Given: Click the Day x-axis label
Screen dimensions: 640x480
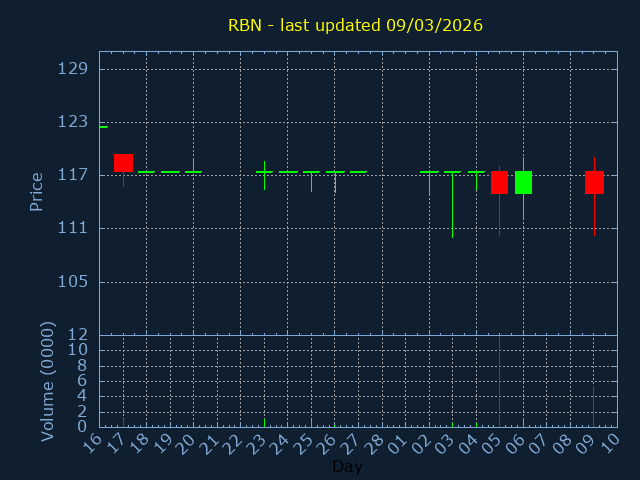Looking at the screenshot, I should pyautogui.click(x=347, y=467).
